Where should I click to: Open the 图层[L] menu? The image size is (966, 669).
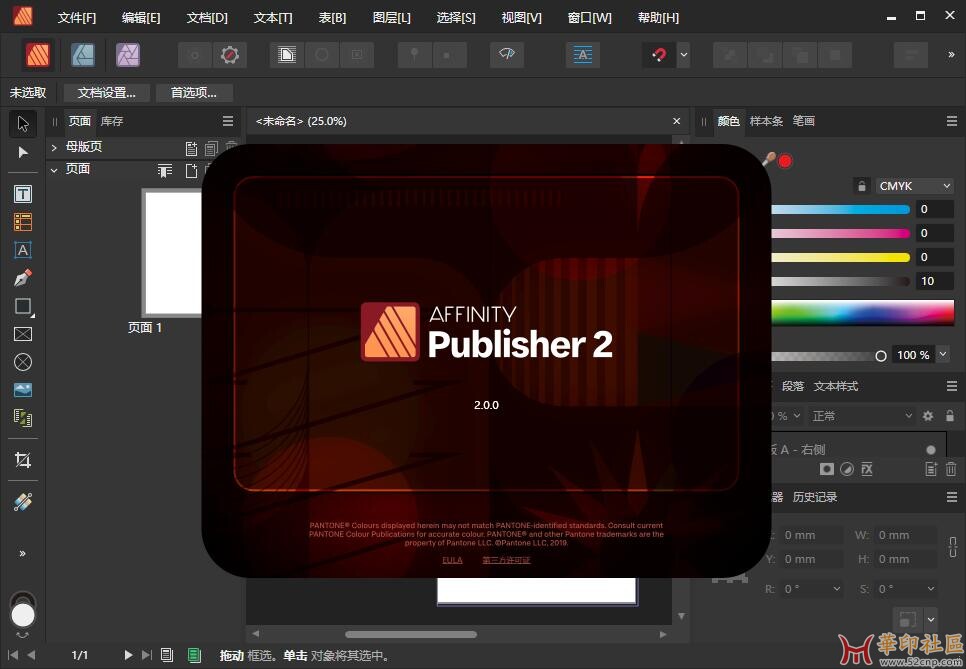[x=392, y=18]
